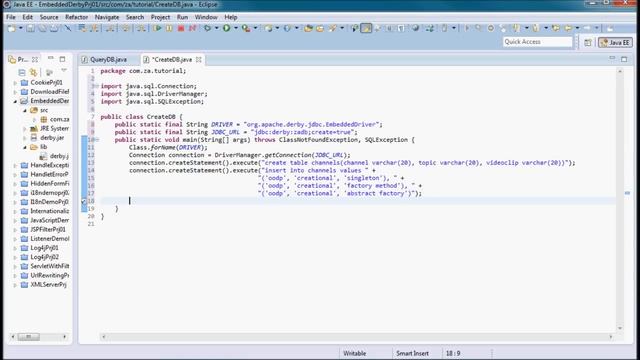Expand the DownloadFile project
Screen dimensions: 640x360
point(15,92)
